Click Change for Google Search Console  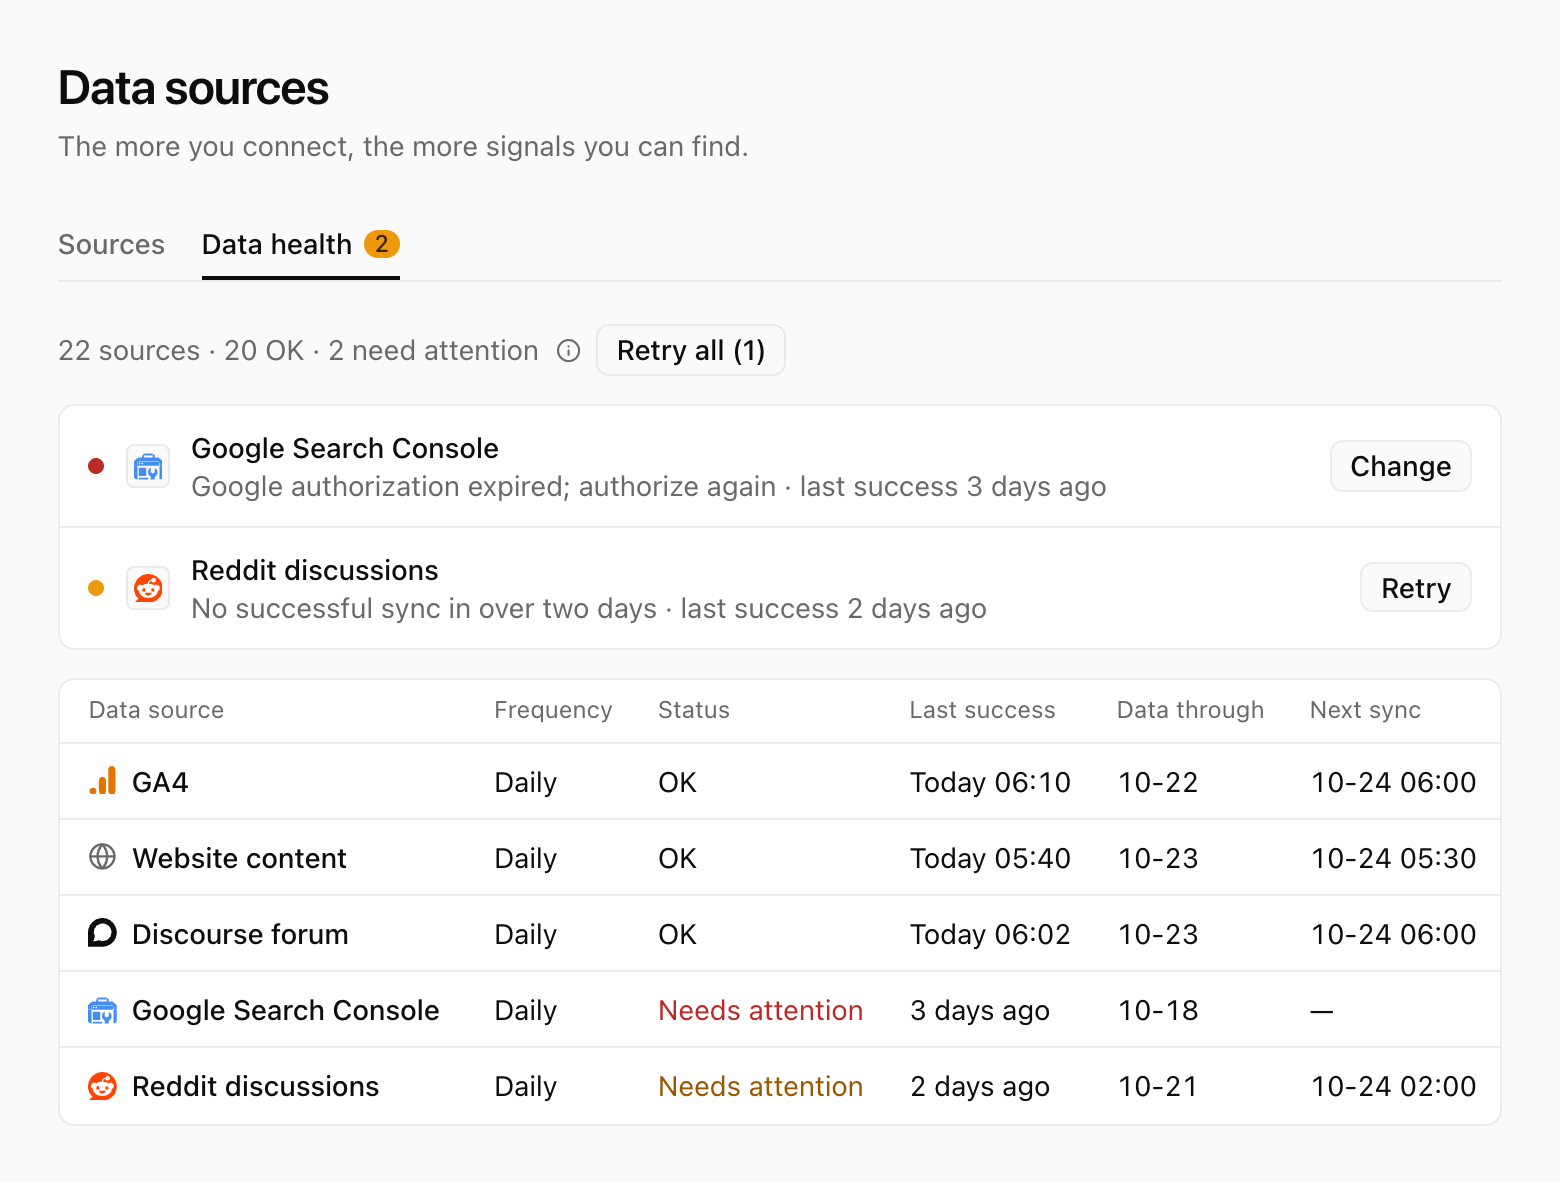[x=1400, y=466]
